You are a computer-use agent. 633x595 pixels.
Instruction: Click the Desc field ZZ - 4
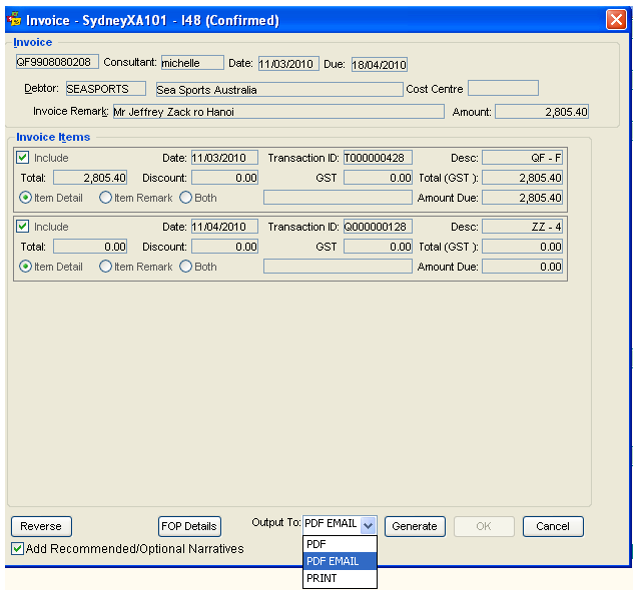coord(522,227)
